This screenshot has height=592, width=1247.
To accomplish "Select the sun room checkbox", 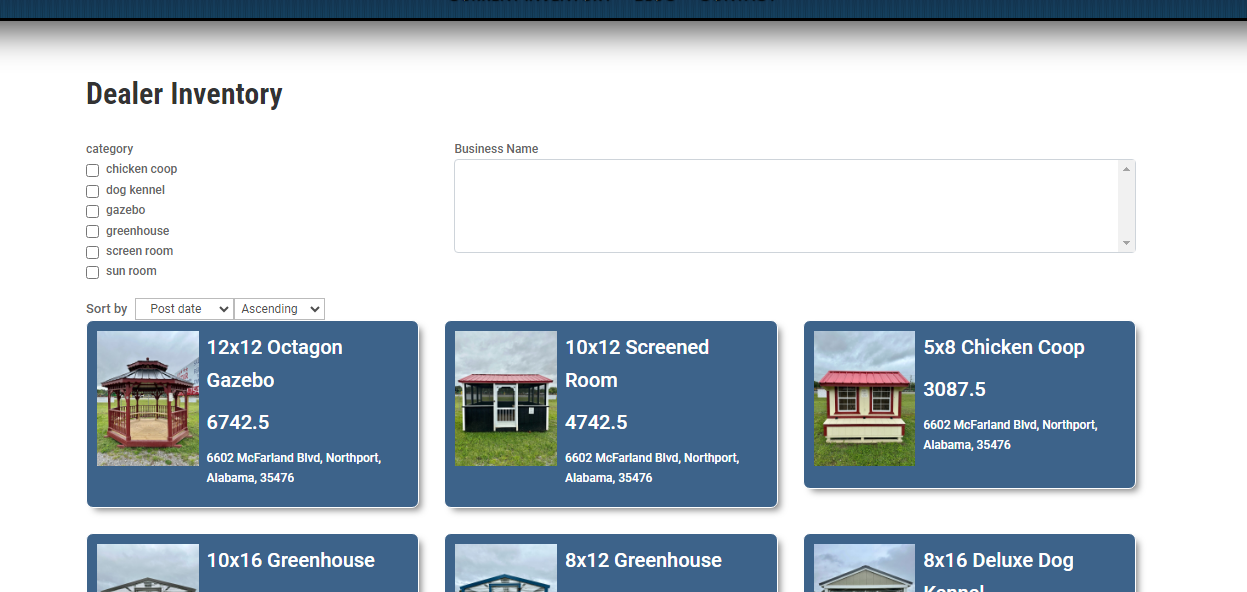I will pos(92,272).
